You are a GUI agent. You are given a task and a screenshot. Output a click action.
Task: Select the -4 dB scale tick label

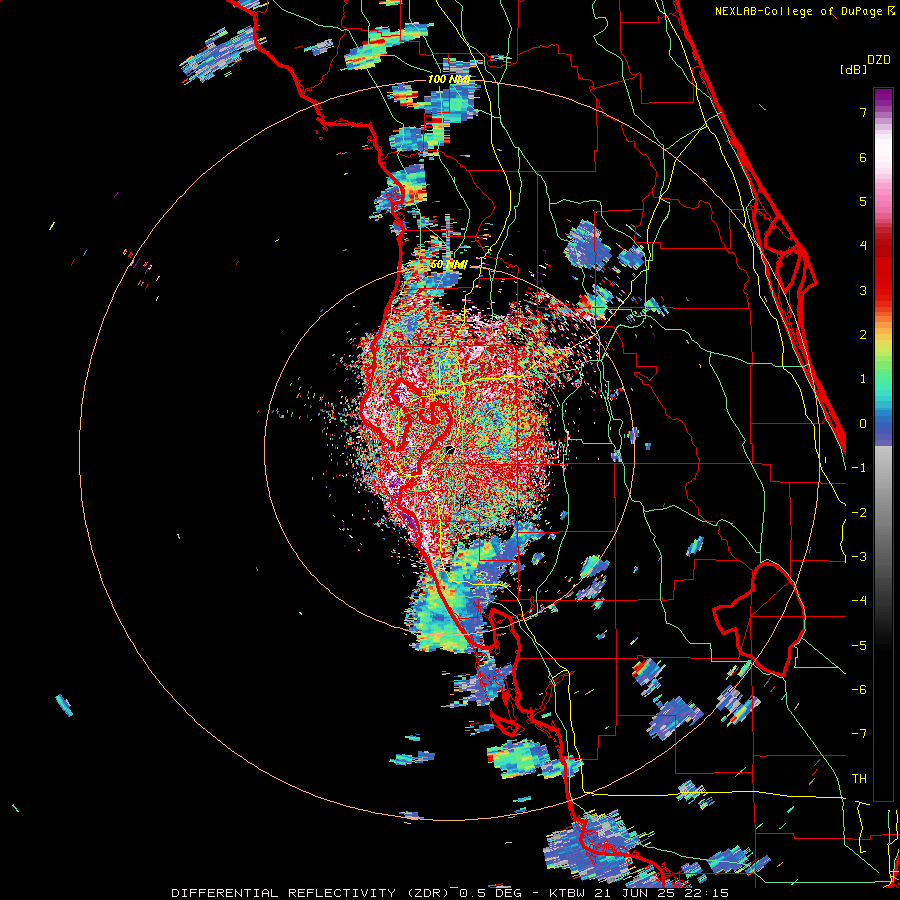pos(859,601)
